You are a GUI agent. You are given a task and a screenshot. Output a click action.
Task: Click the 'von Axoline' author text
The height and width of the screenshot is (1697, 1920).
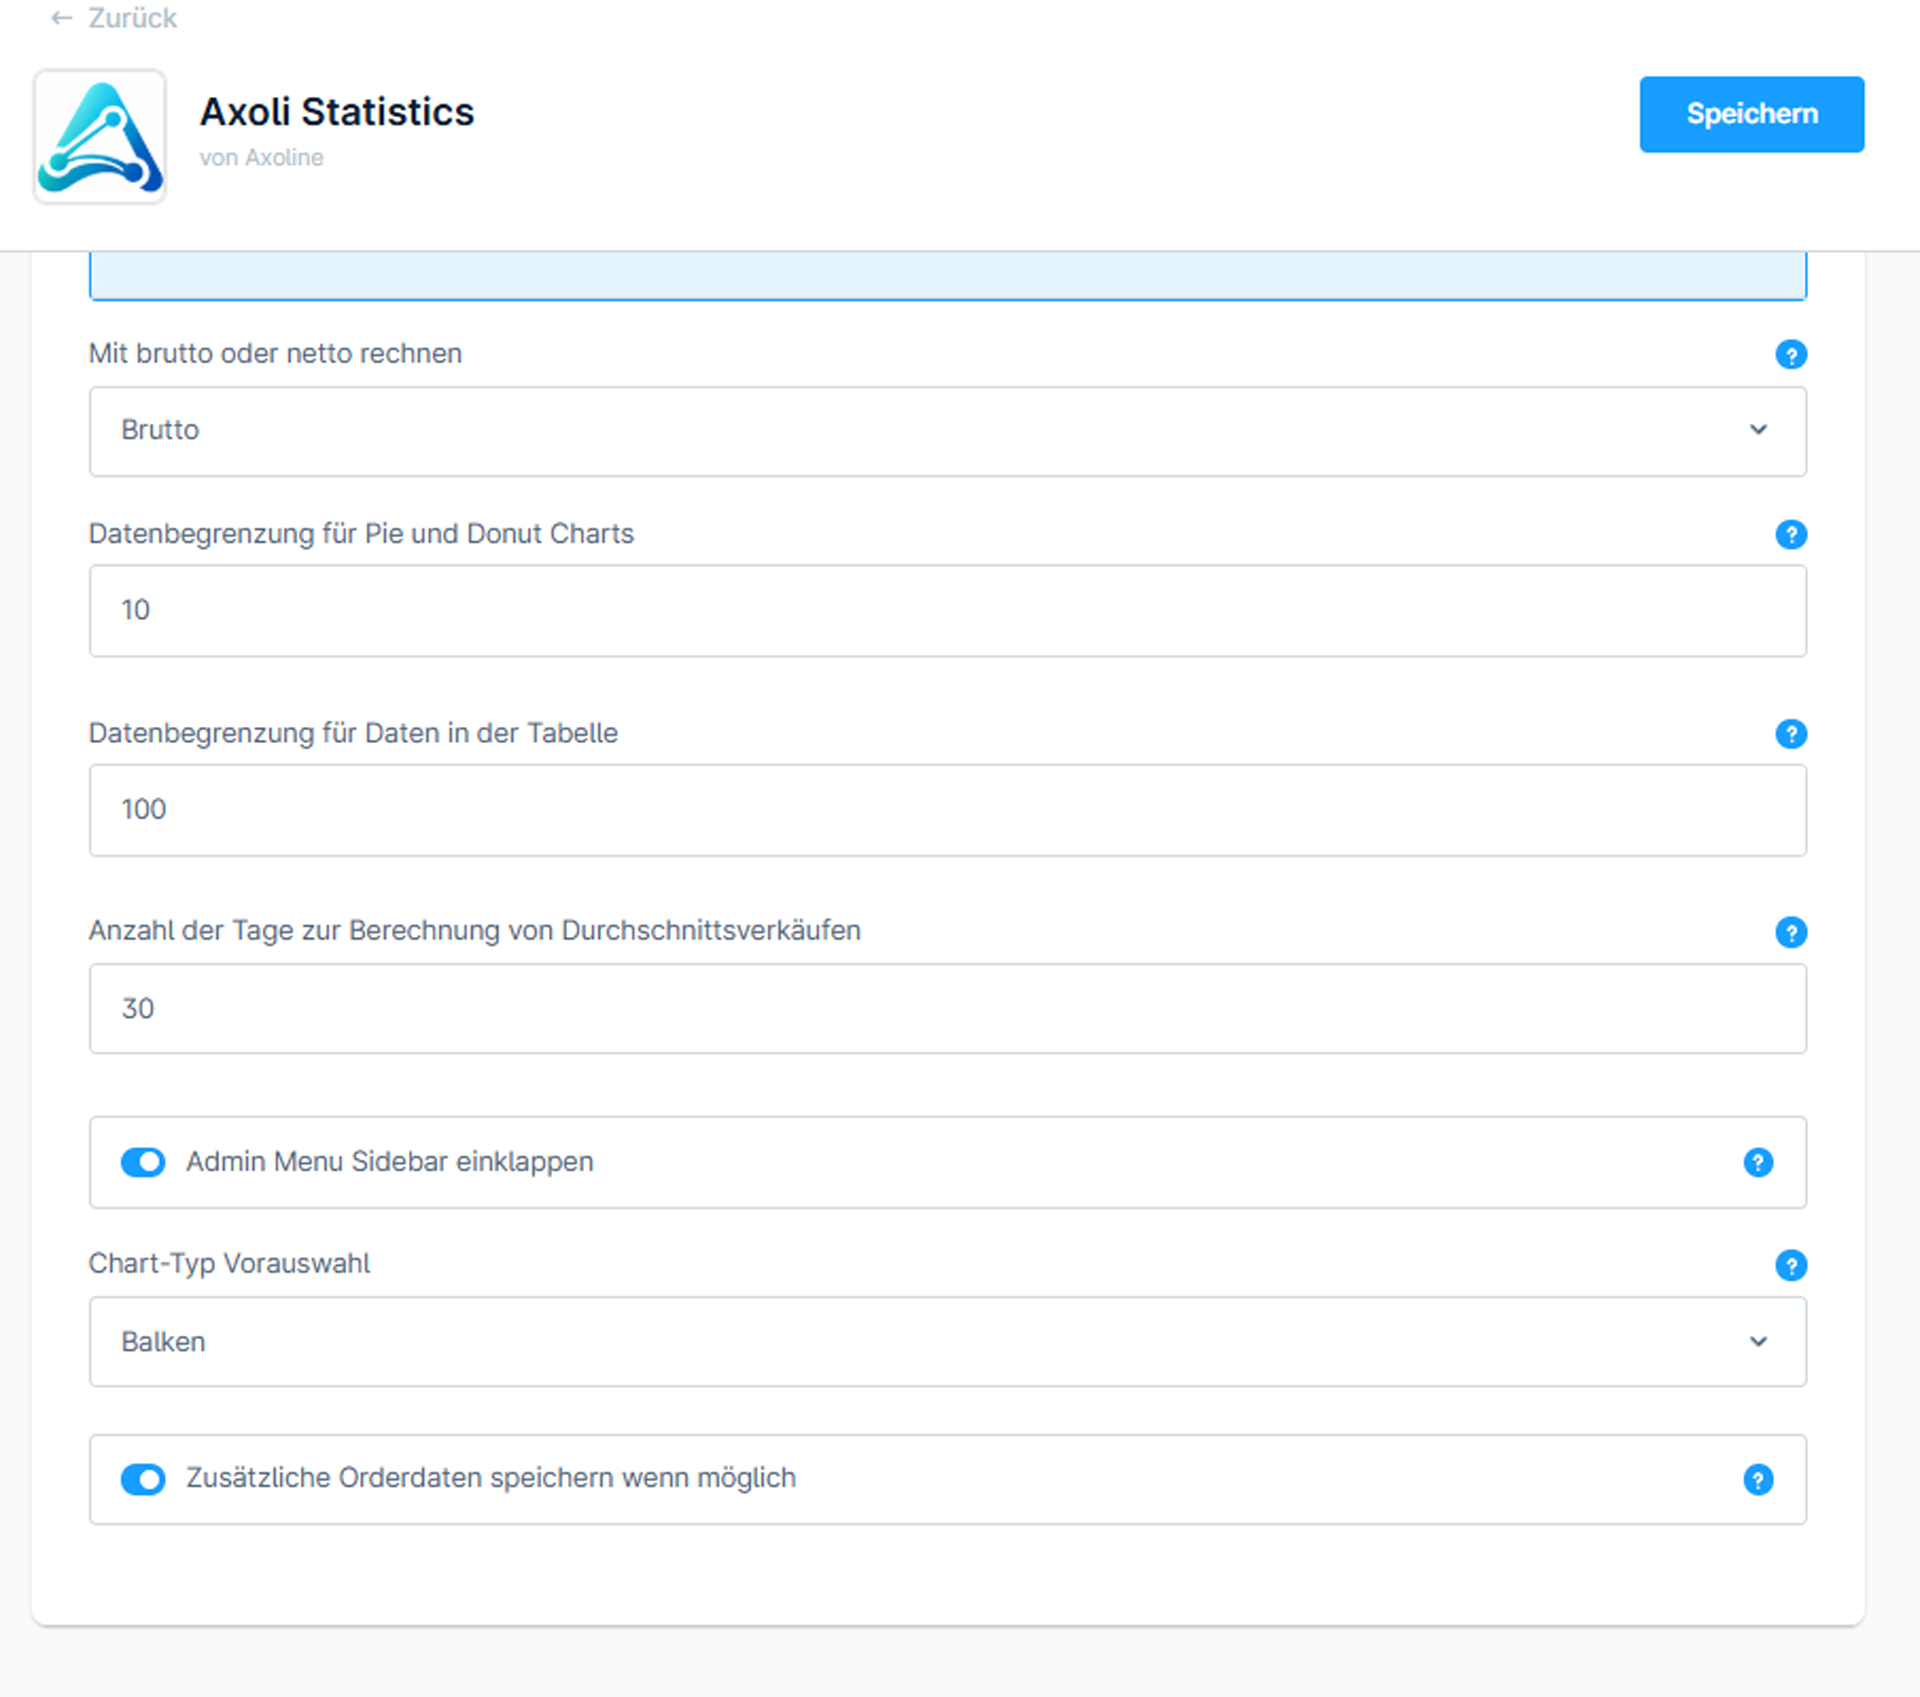click(261, 158)
